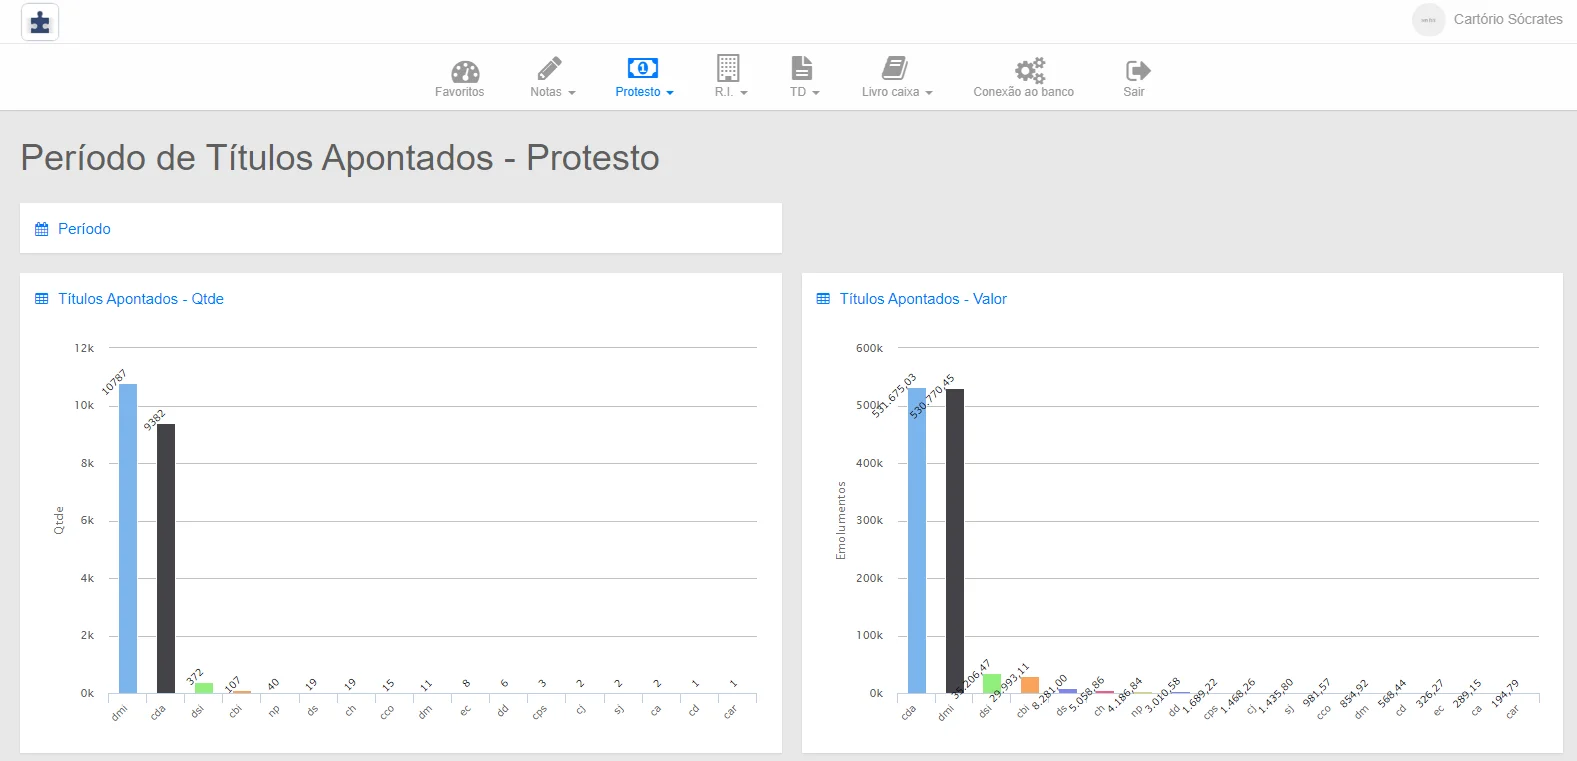Image resolution: width=1577 pixels, height=761 pixels.
Task: Click the Sair logout icon
Action: (x=1138, y=70)
